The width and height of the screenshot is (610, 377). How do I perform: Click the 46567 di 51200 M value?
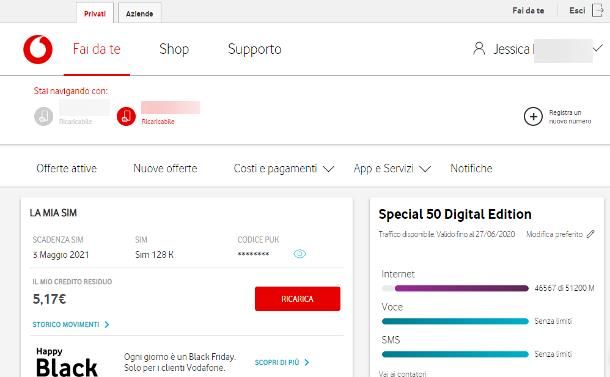[564, 288]
